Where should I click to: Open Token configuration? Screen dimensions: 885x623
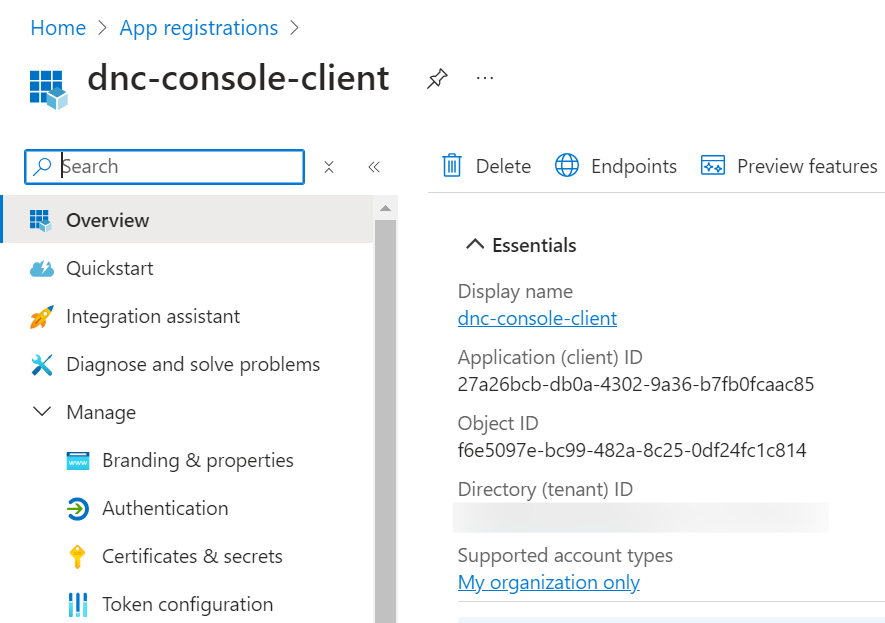(x=187, y=604)
